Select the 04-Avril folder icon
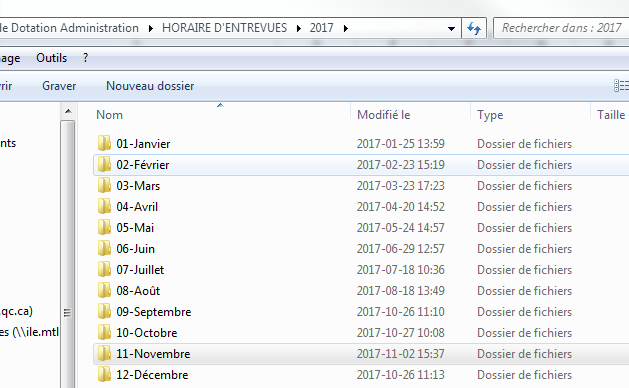 (104, 206)
